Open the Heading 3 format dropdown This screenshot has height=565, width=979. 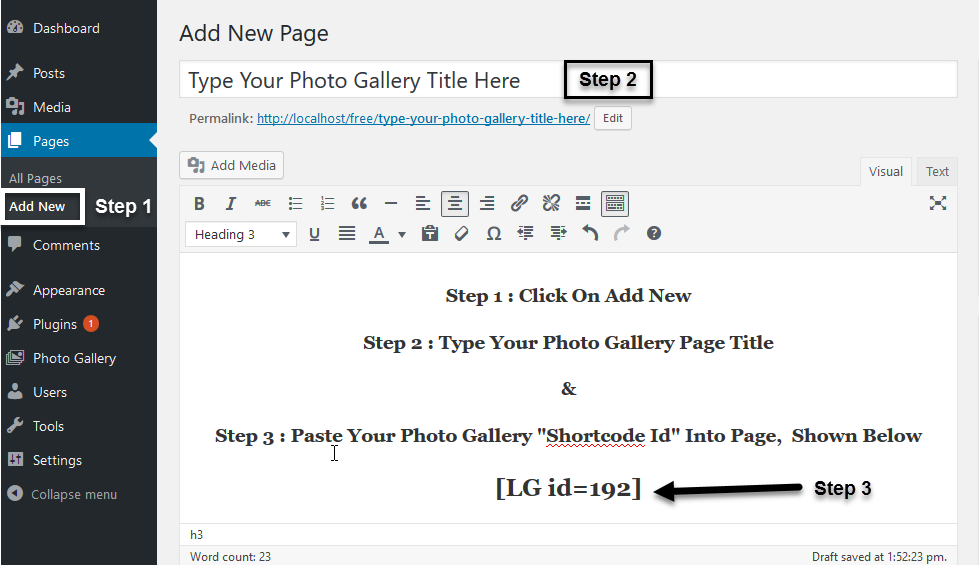[240, 234]
